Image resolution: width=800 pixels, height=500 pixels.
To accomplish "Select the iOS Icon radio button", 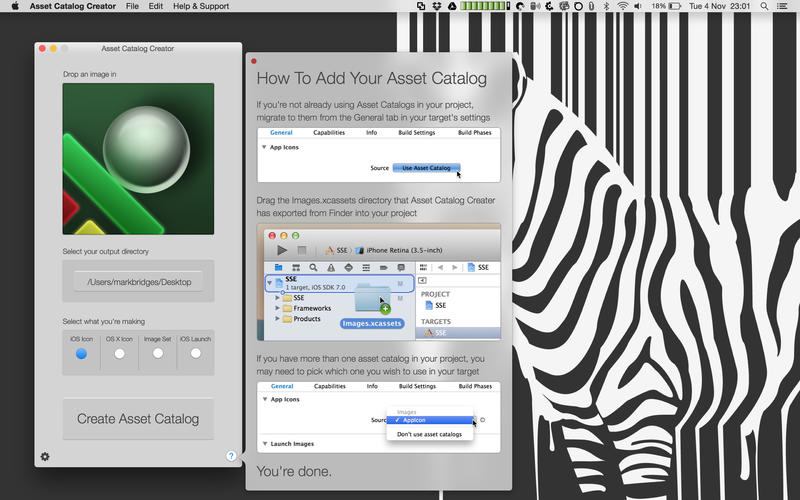I will click(81, 353).
